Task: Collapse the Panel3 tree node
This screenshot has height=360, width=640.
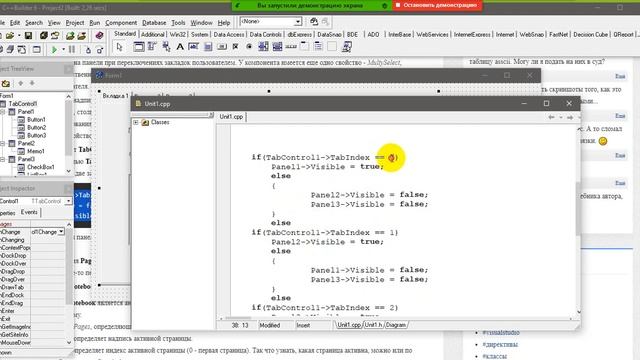Action: click(x=3, y=159)
